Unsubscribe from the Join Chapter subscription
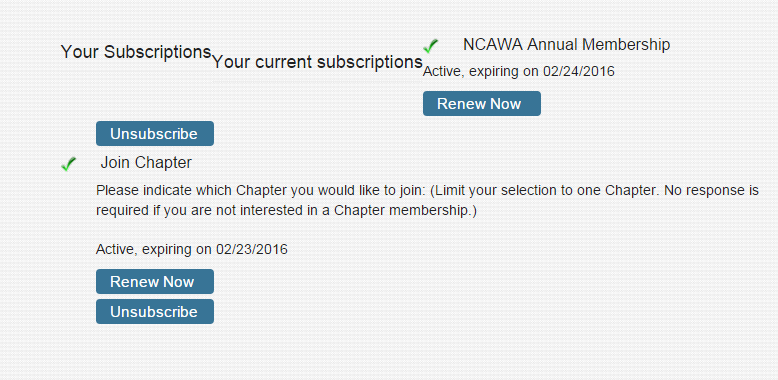Screen dimensions: 778x380 pyautogui.click(x=155, y=312)
